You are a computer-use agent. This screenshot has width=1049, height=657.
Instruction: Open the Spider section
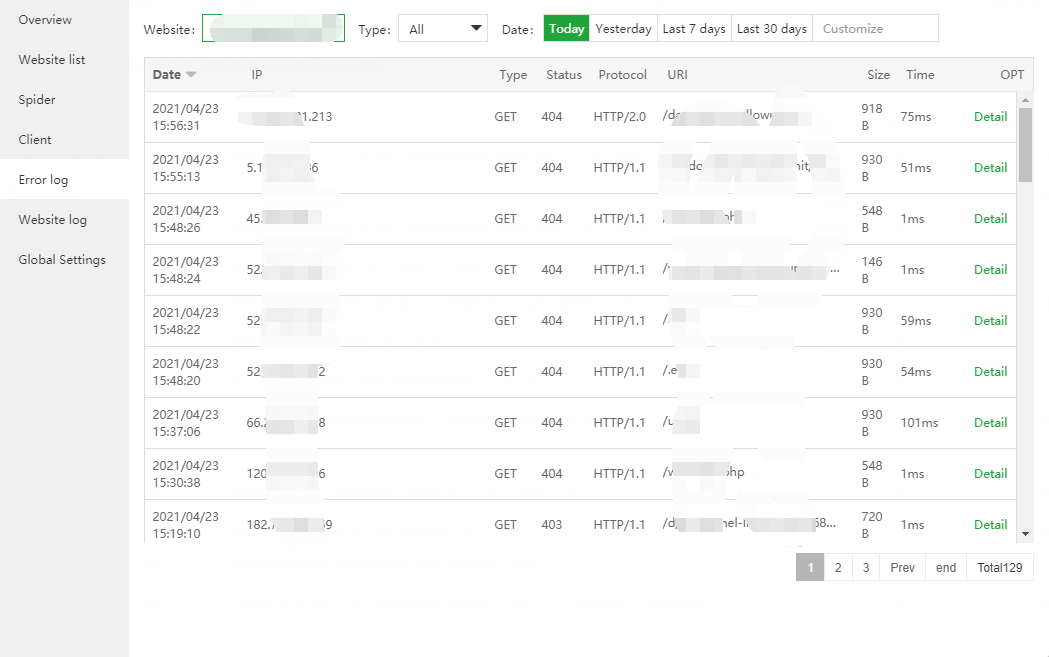(37, 100)
